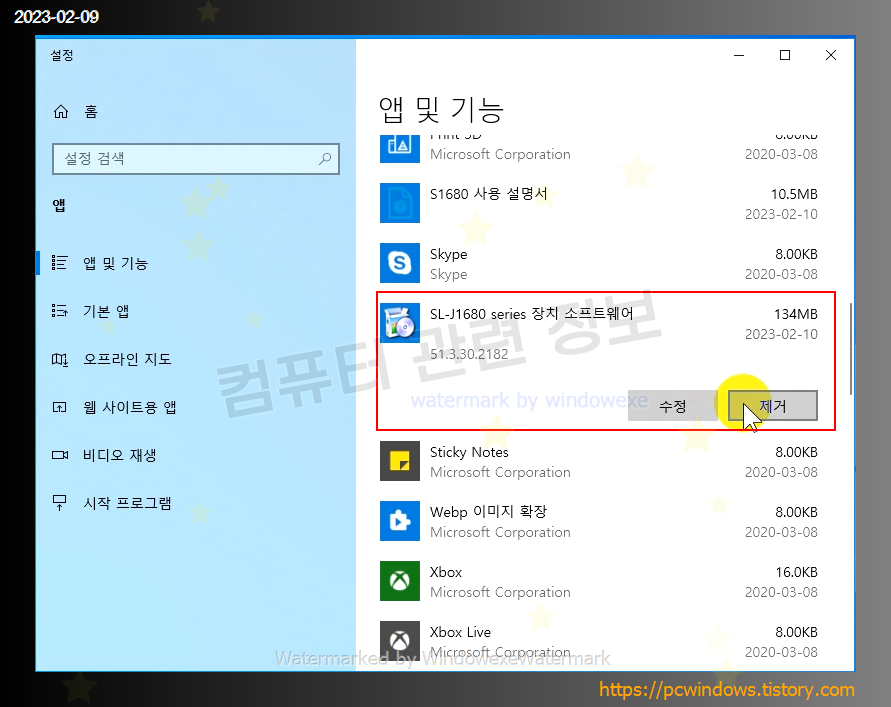
Task: Open 시작 프로그램 settings
Action: coord(195,503)
